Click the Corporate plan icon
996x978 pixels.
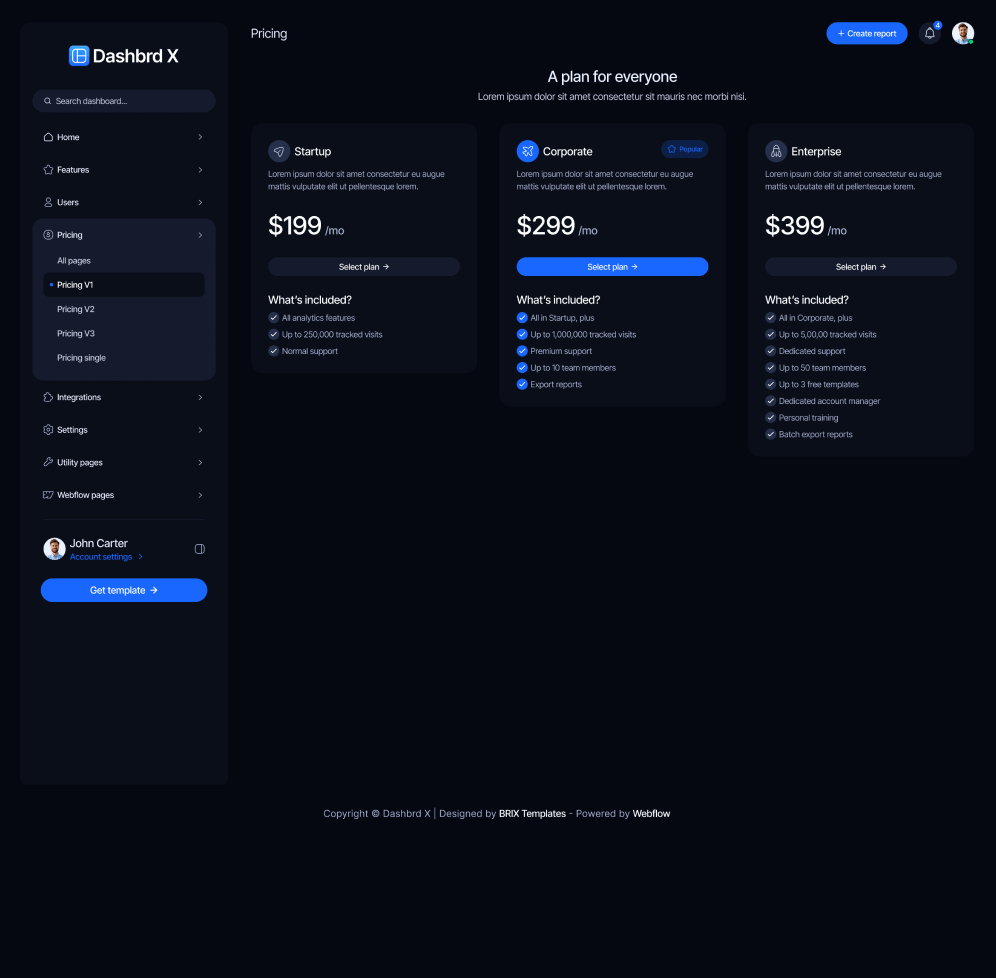[x=528, y=151]
